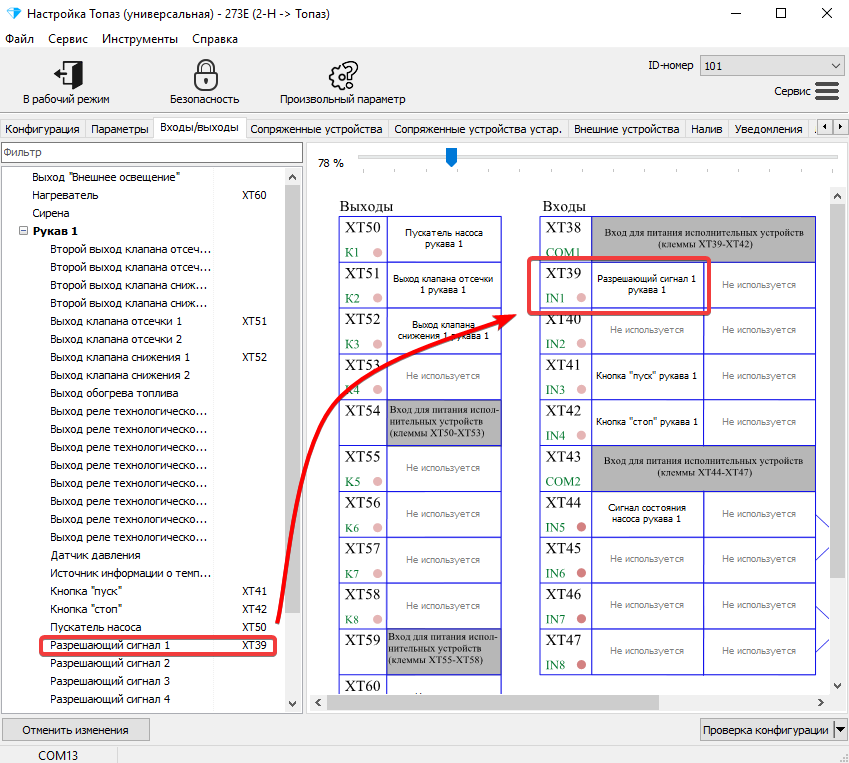Open the Сервис menu in menu bar
This screenshot has width=849, height=763.
pyautogui.click(x=68, y=39)
